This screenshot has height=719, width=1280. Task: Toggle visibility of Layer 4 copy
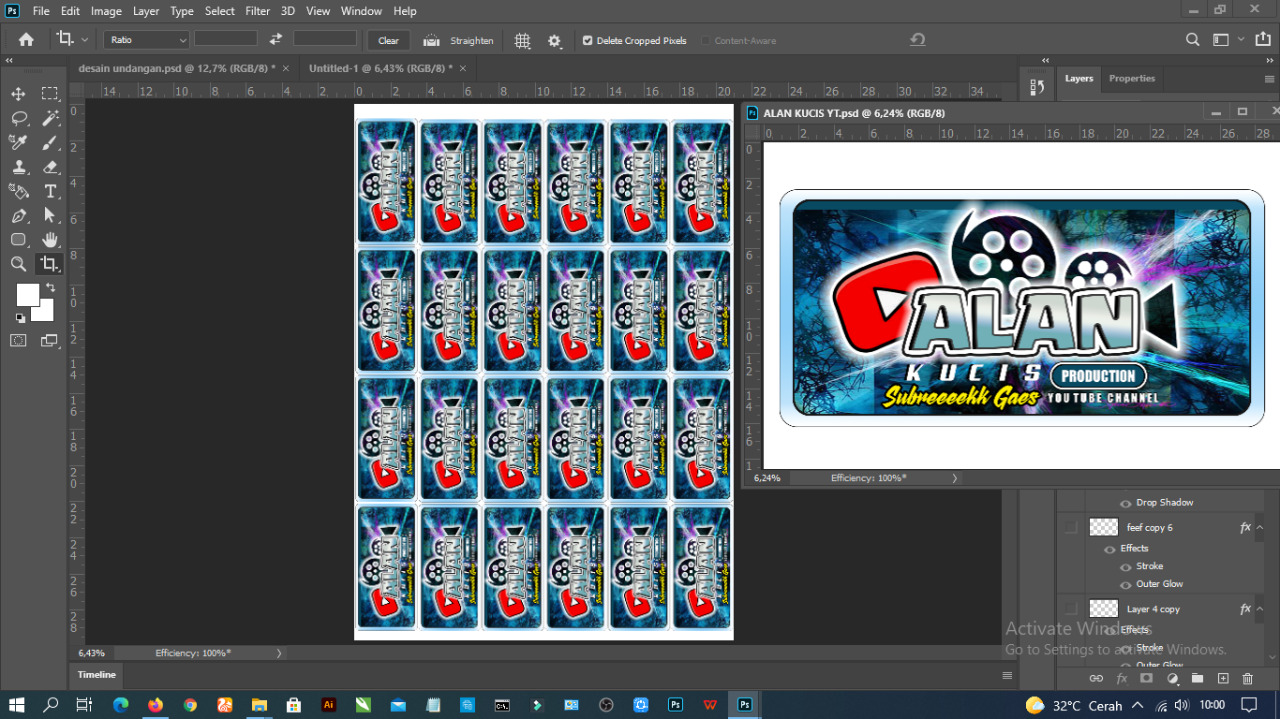[x=1071, y=609]
